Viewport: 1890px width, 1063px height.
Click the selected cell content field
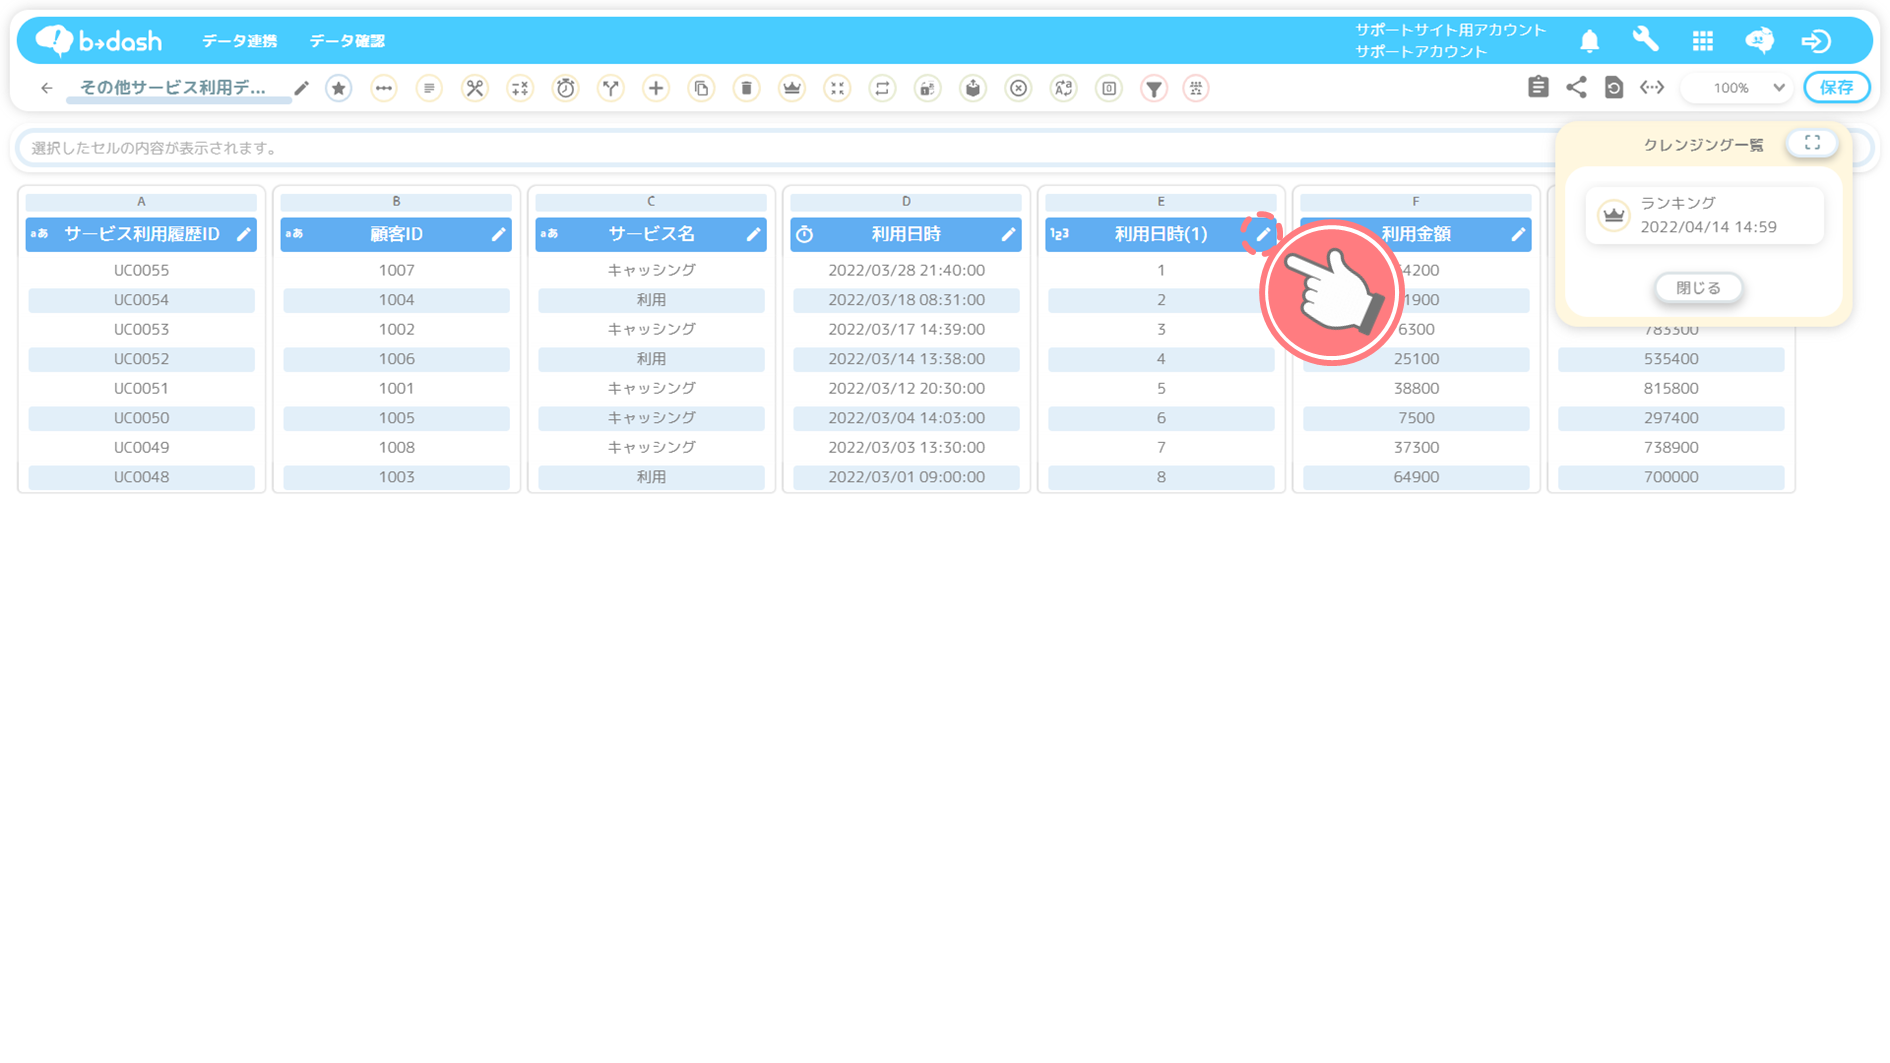pos(785,148)
